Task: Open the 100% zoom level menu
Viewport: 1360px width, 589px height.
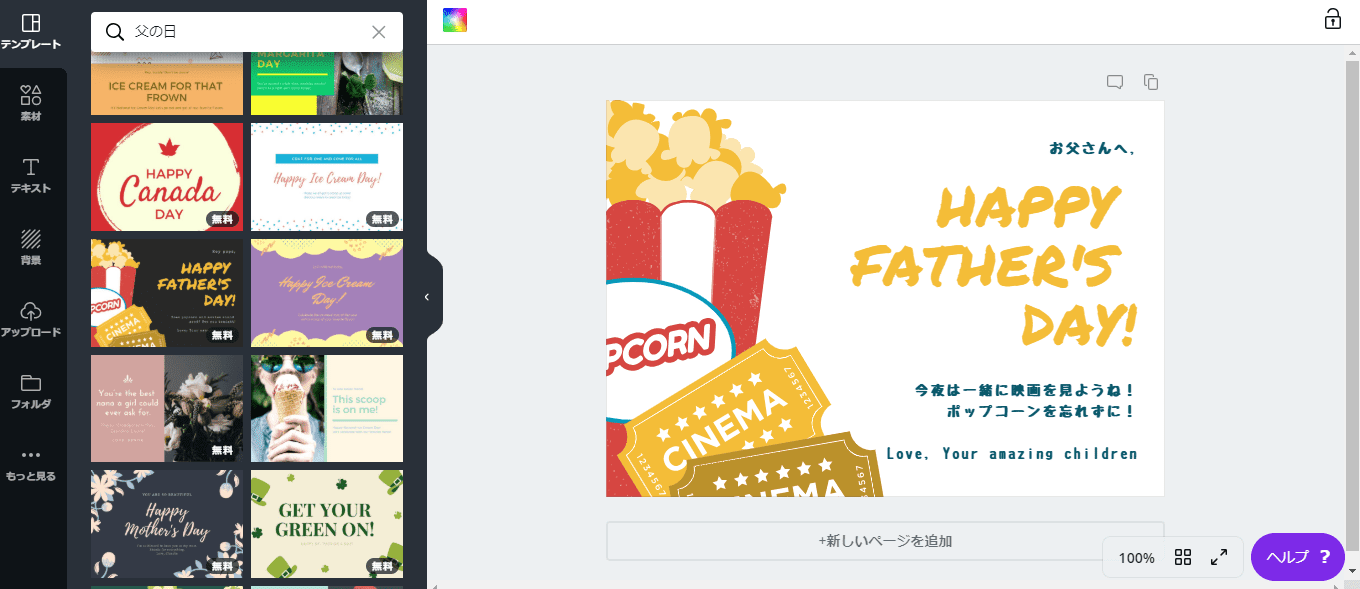Action: pos(1136,558)
